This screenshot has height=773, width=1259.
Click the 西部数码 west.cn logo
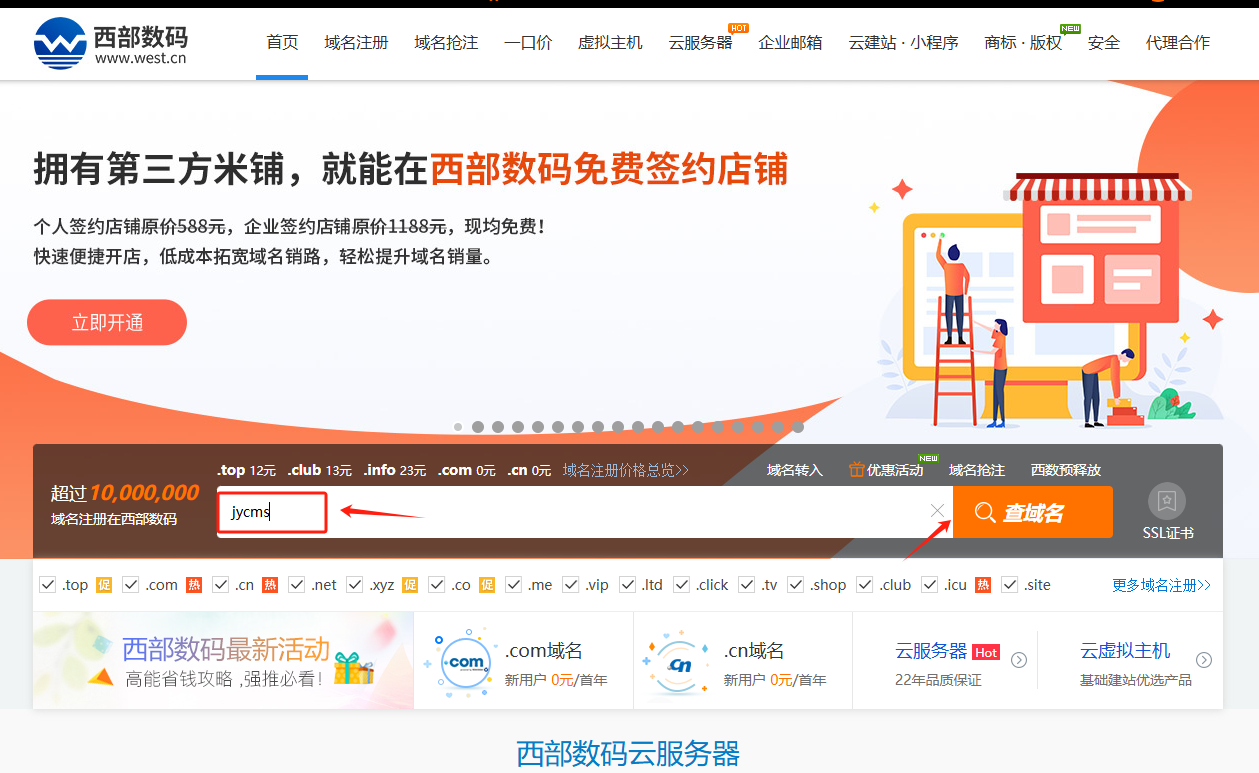pyautogui.click(x=110, y=42)
